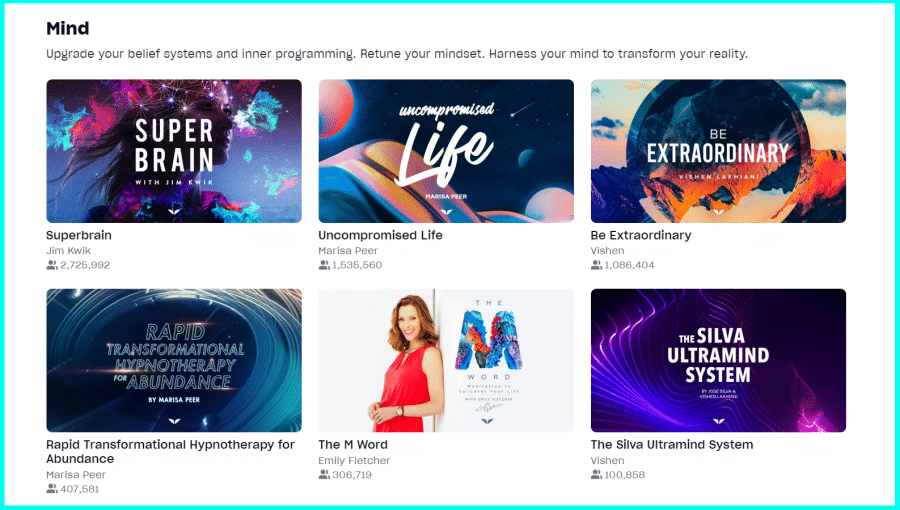Select the Superbrain title link
The width and height of the screenshot is (900, 510).
tap(79, 235)
